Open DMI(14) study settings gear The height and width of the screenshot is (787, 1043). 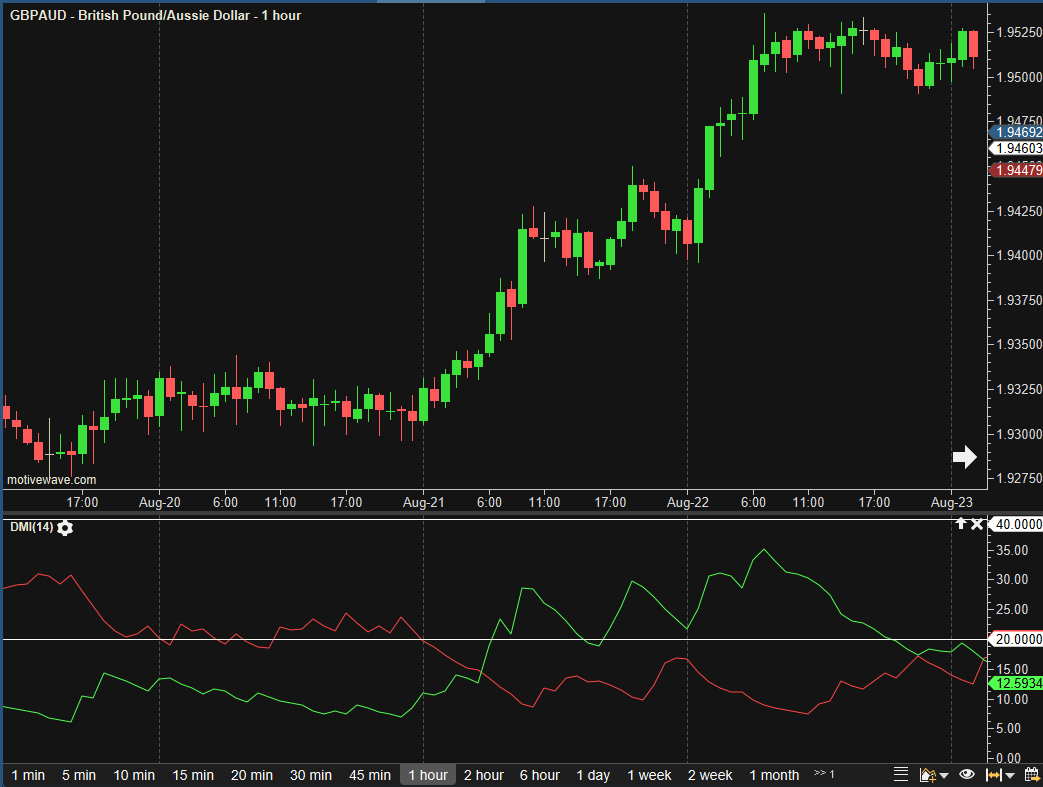tap(65, 527)
